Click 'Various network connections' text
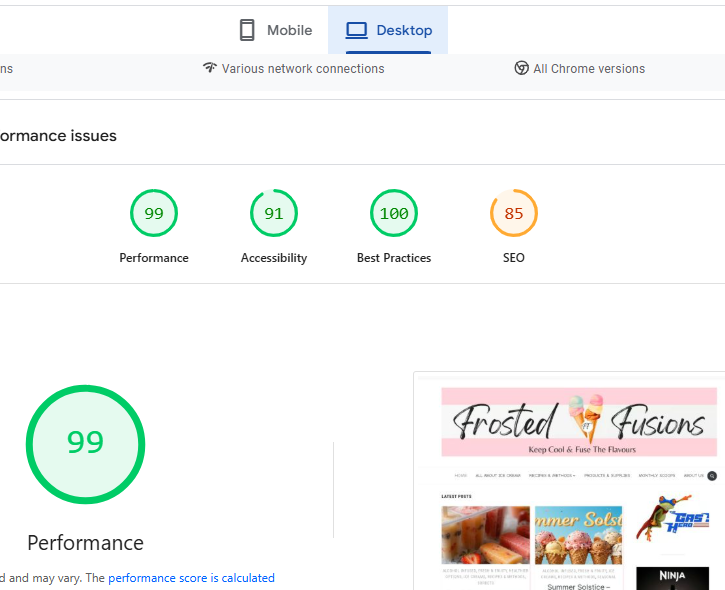Screen dimensions: 725x590 [303, 69]
